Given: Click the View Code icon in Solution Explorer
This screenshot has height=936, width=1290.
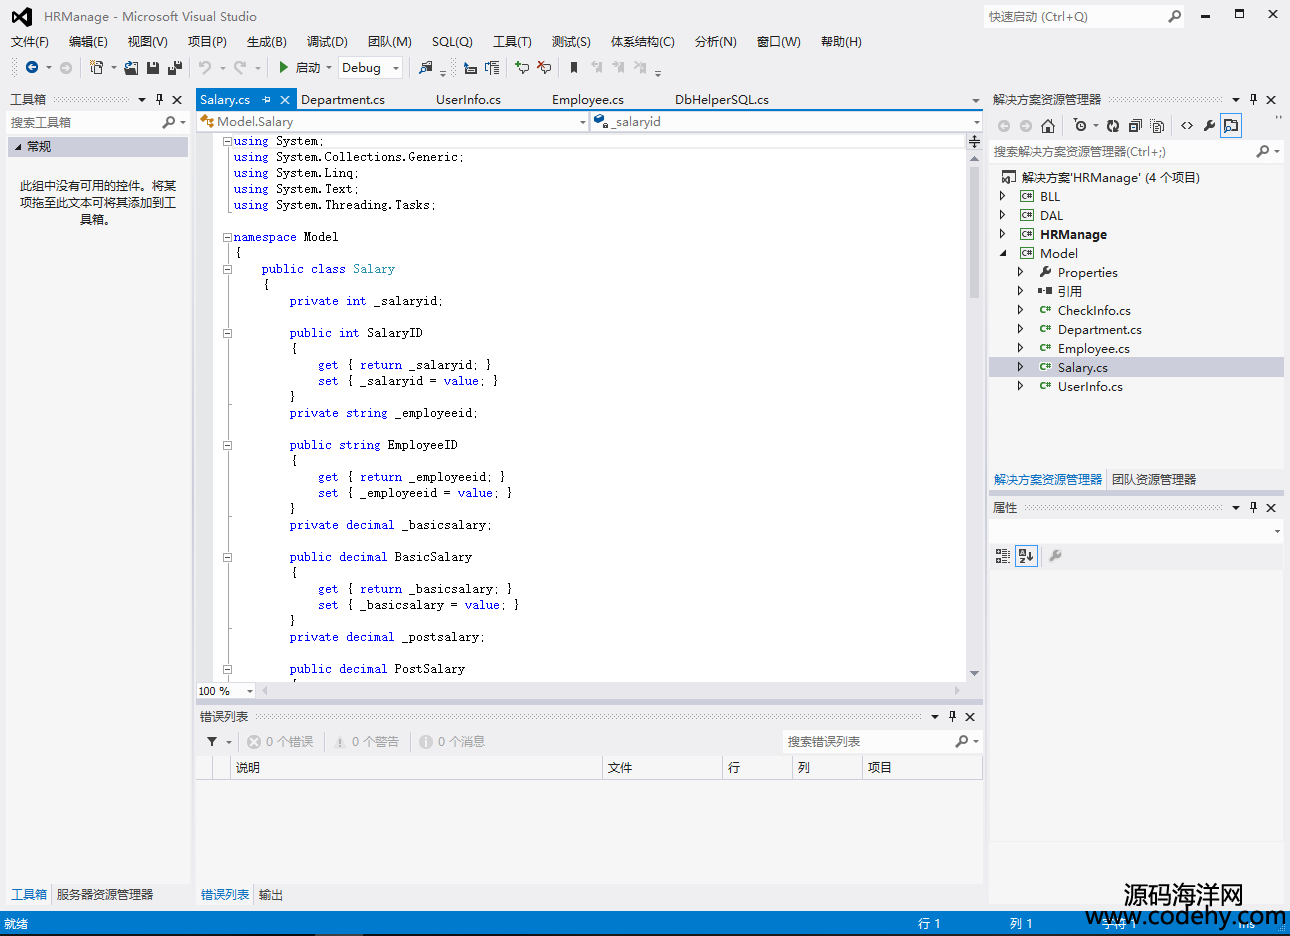Looking at the screenshot, I should pyautogui.click(x=1187, y=126).
